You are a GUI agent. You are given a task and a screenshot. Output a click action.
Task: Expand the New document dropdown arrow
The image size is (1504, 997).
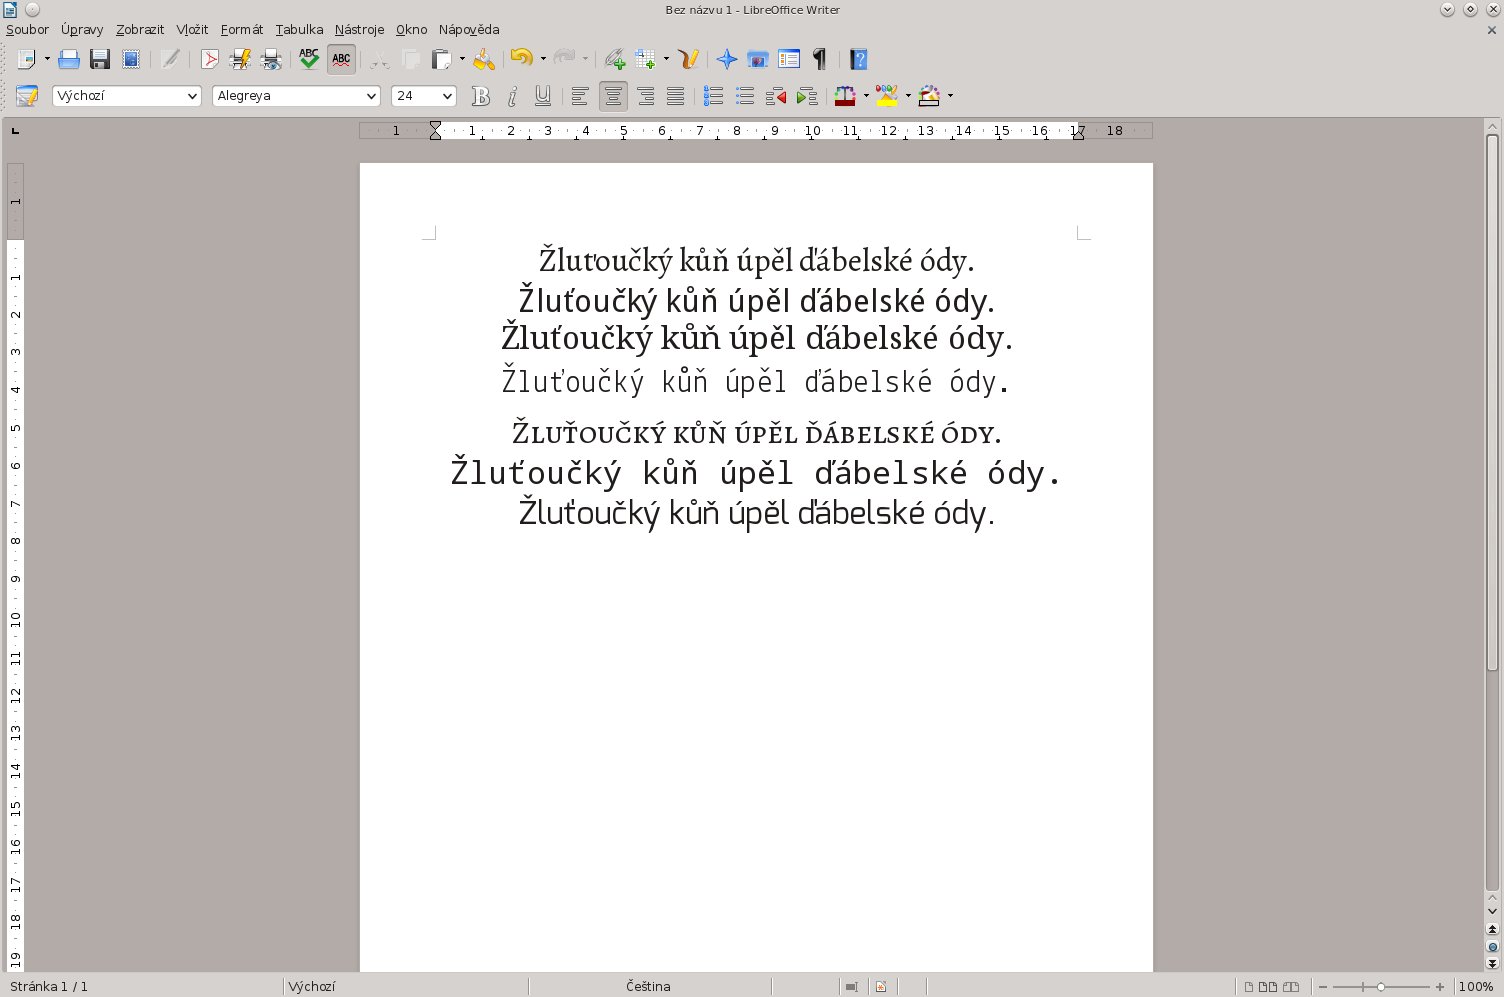tap(47, 60)
